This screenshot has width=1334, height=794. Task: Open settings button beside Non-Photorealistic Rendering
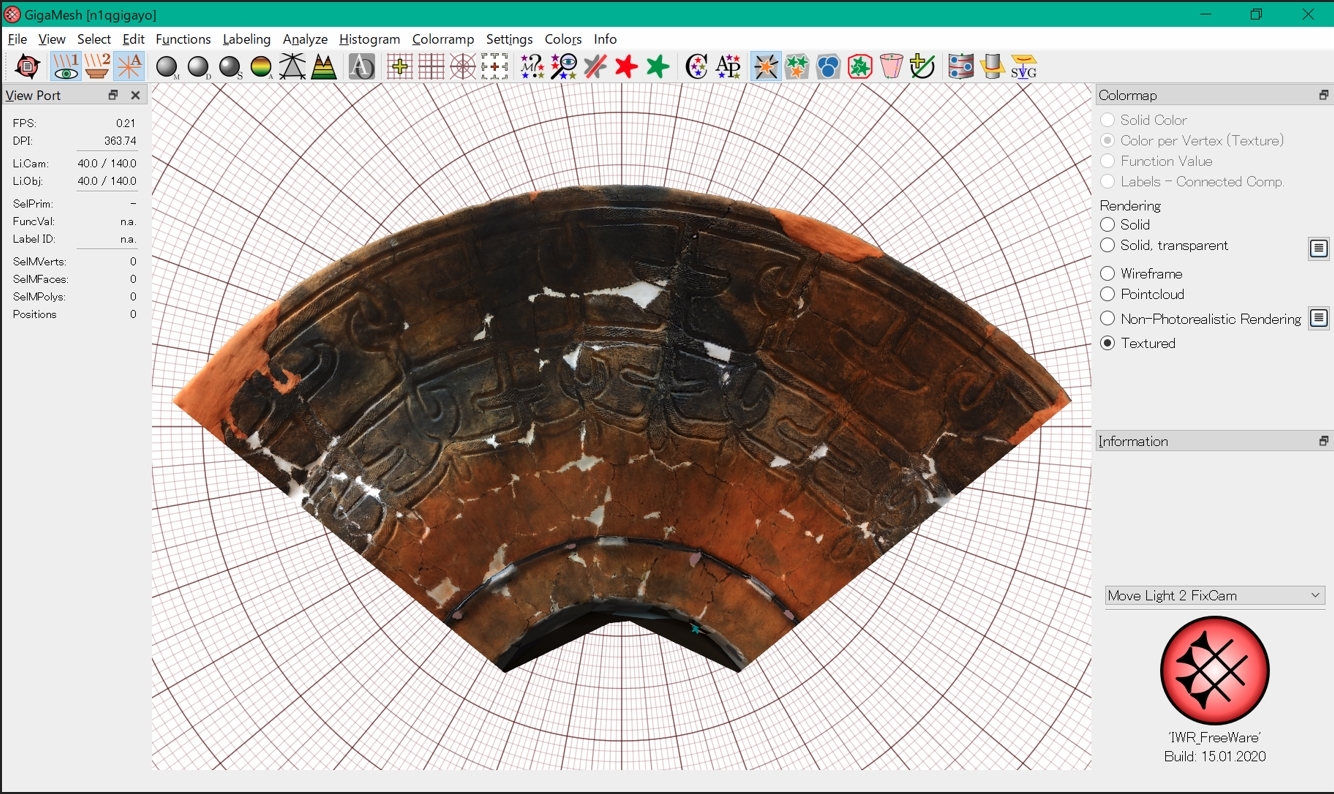pos(1319,319)
